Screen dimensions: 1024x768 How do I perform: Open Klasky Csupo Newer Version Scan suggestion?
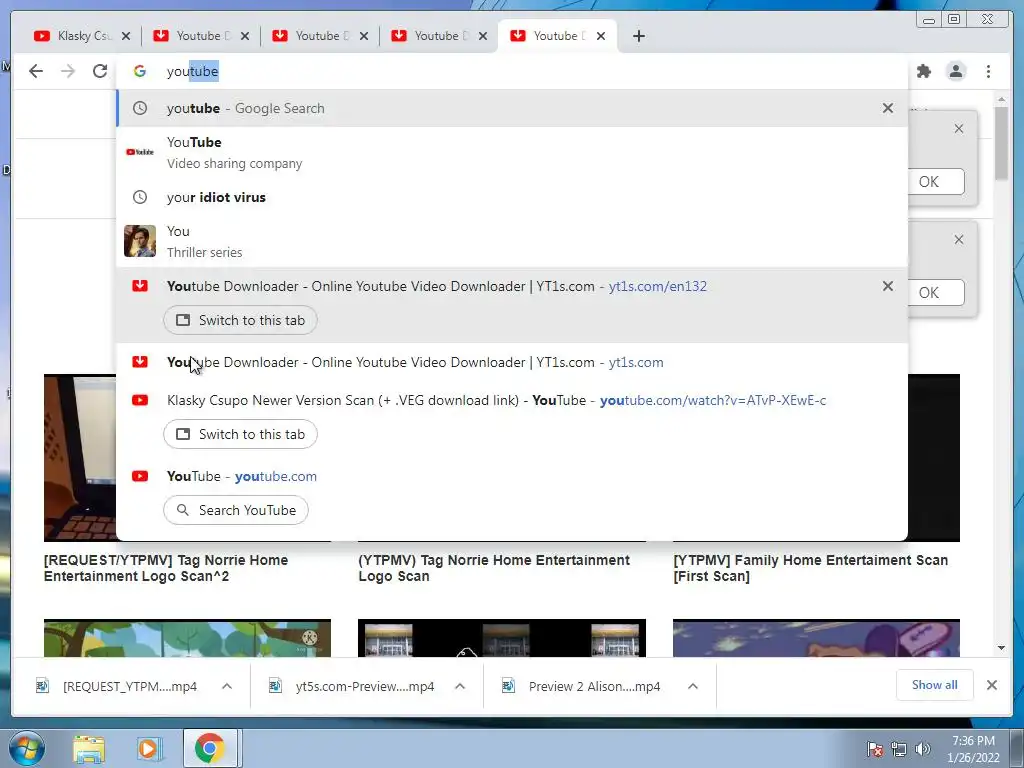pyautogui.click(x=496, y=400)
